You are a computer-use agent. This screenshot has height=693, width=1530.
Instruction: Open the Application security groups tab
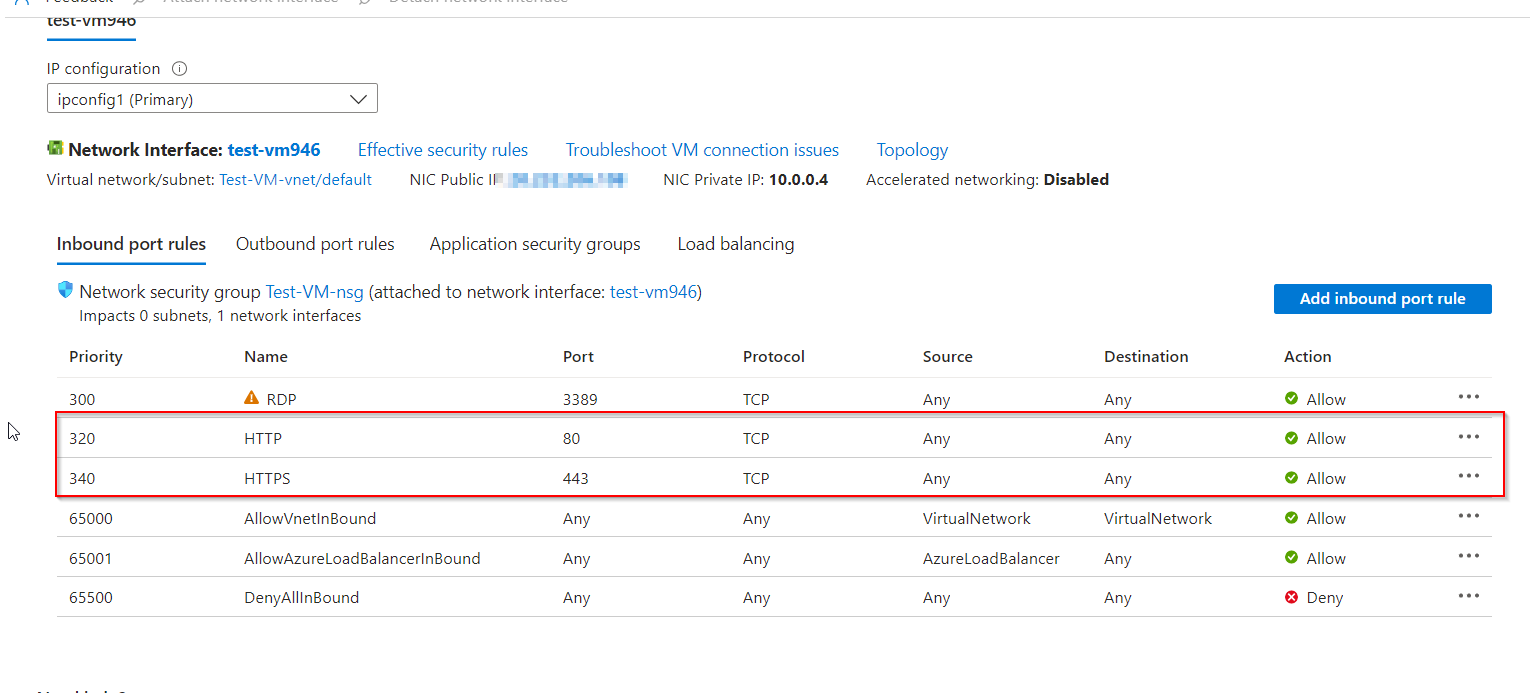pyautogui.click(x=535, y=244)
